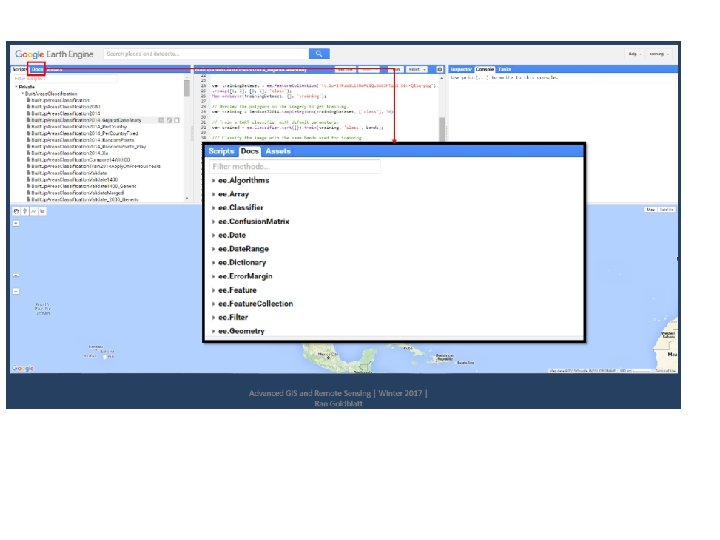Image resolution: width=720 pixels, height=540 pixels.
Task: Select the draw line map tool
Action: click(34, 211)
